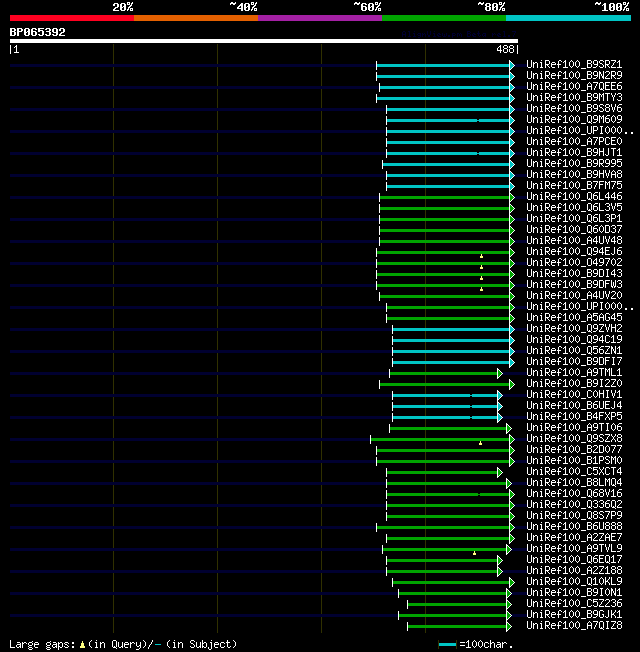Click the UniRef100_B9DI43 label
This screenshot has height=652, width=640.
574,274
